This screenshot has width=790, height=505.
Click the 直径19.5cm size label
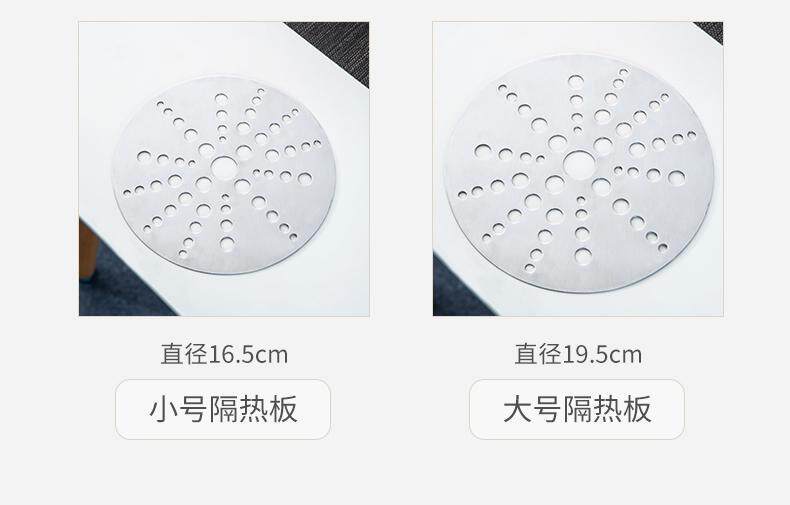(578, 354)
